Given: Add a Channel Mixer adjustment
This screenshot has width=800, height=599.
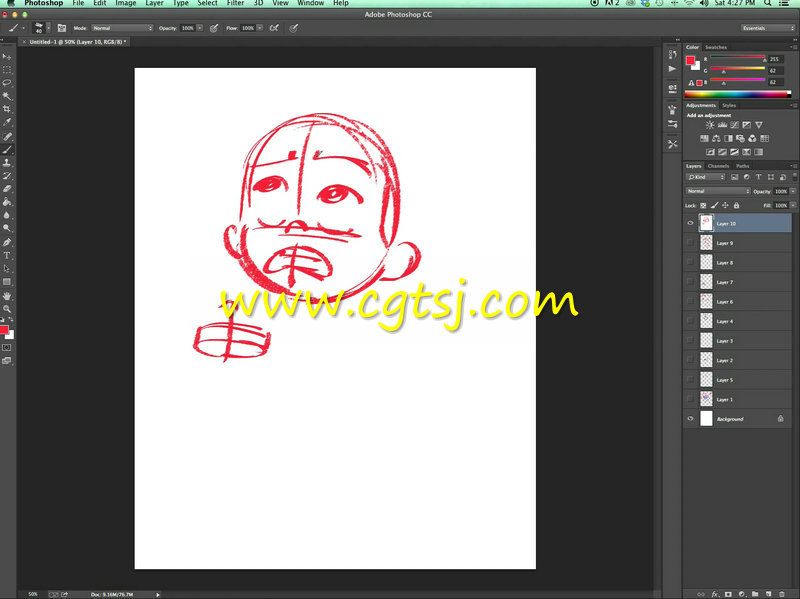Looking at the screenshot, I should (x=752, y=138).
